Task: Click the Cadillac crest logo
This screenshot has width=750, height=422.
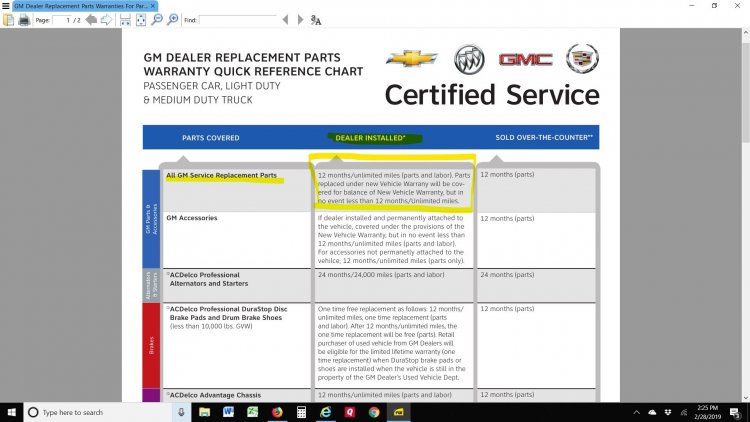Action: pos(582,58)
